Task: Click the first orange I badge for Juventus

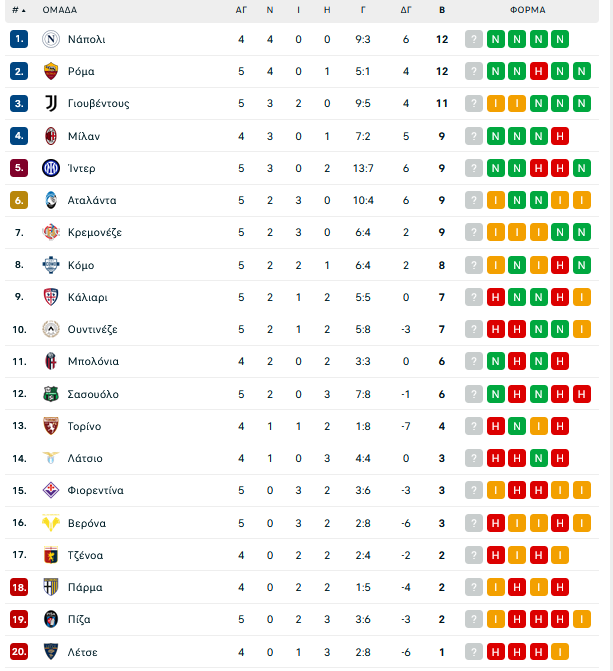Action: pos(496,103)
